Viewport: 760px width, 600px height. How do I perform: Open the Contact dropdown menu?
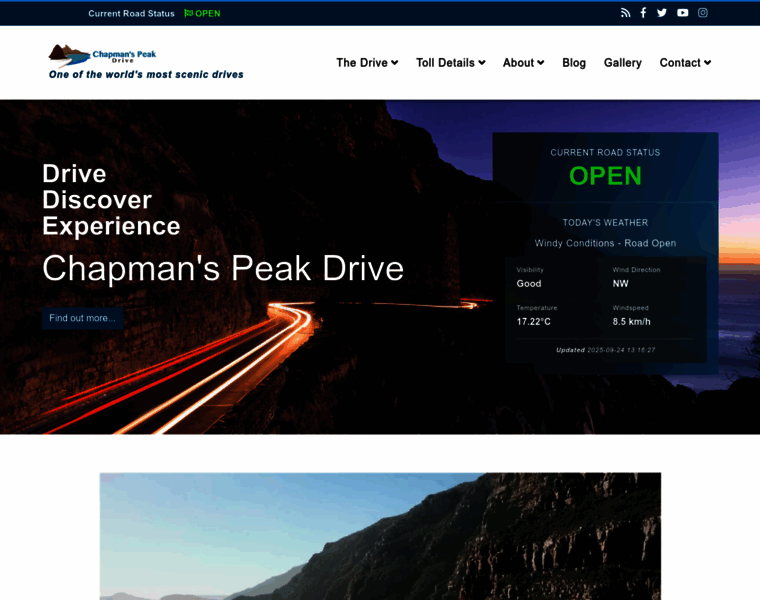[x=685, y=62]
